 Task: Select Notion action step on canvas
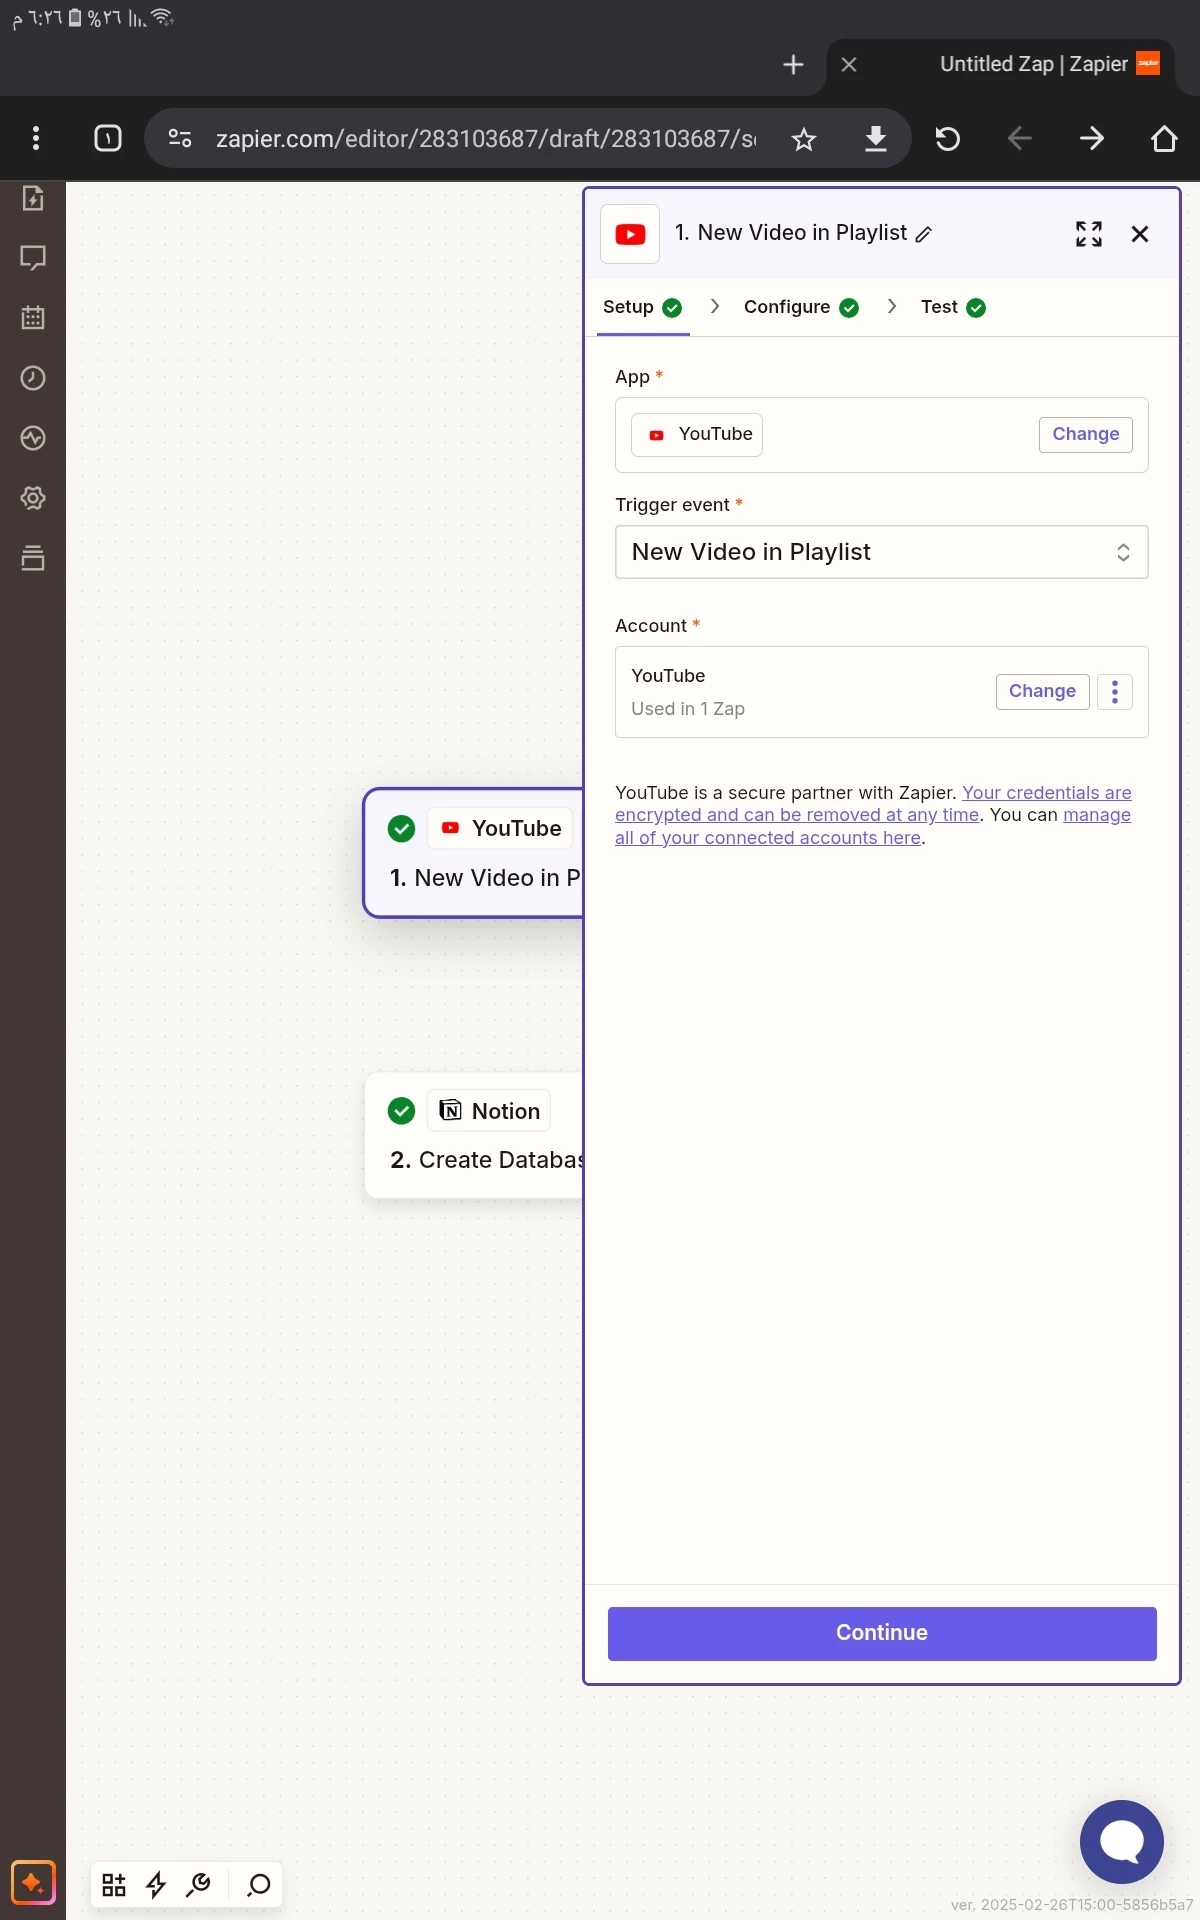pyautogui.click(x=474, y=1136)
